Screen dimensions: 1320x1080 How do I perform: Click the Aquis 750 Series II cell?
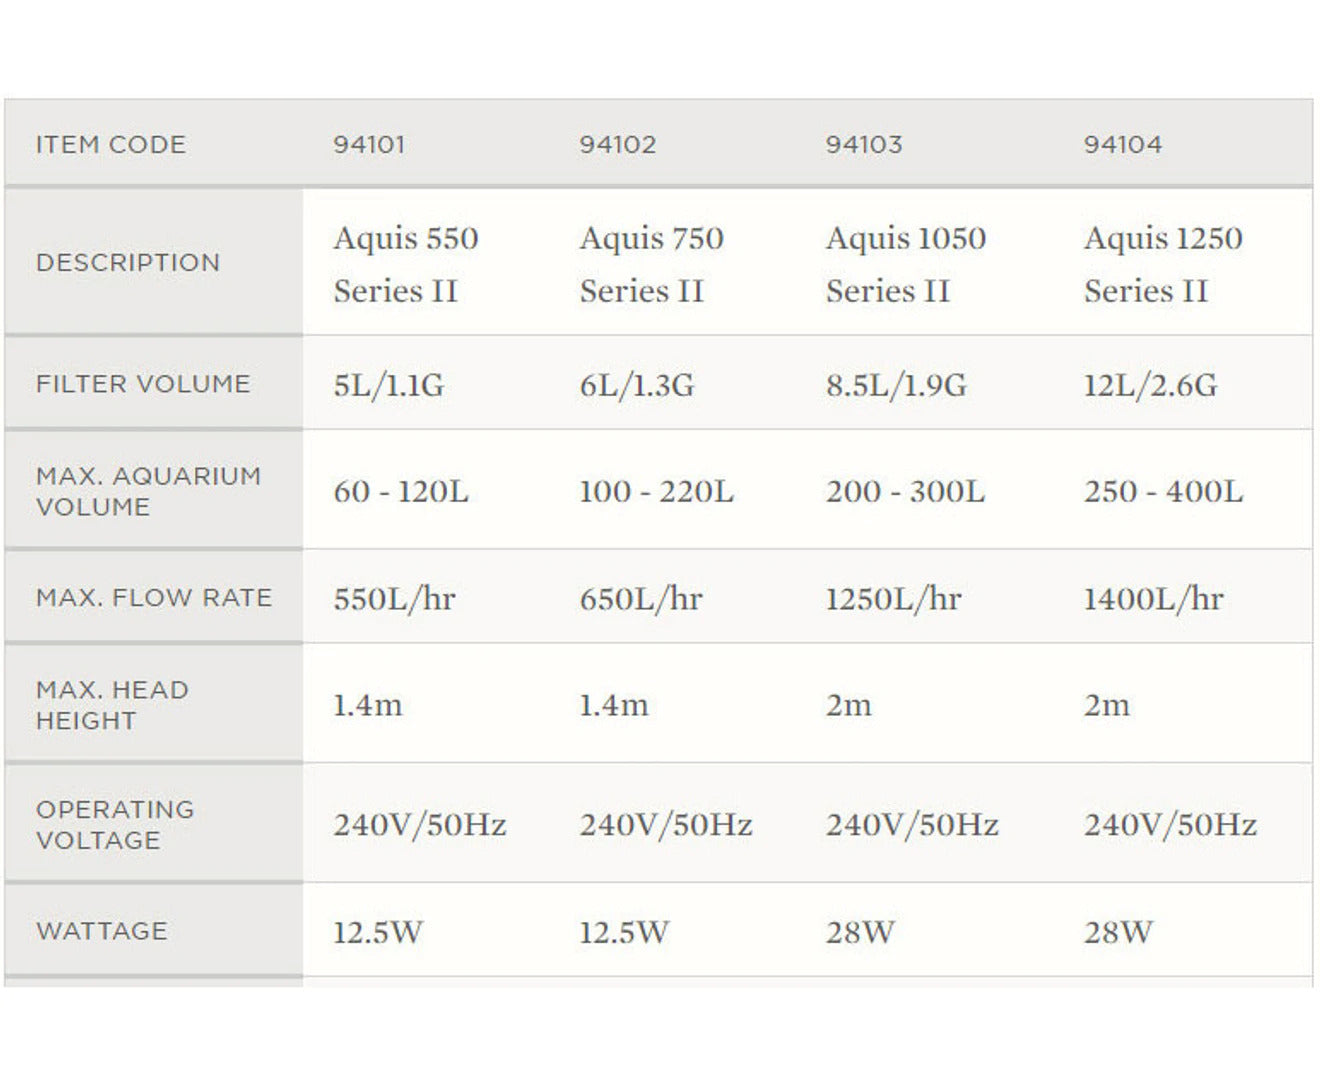click(651, 264)
